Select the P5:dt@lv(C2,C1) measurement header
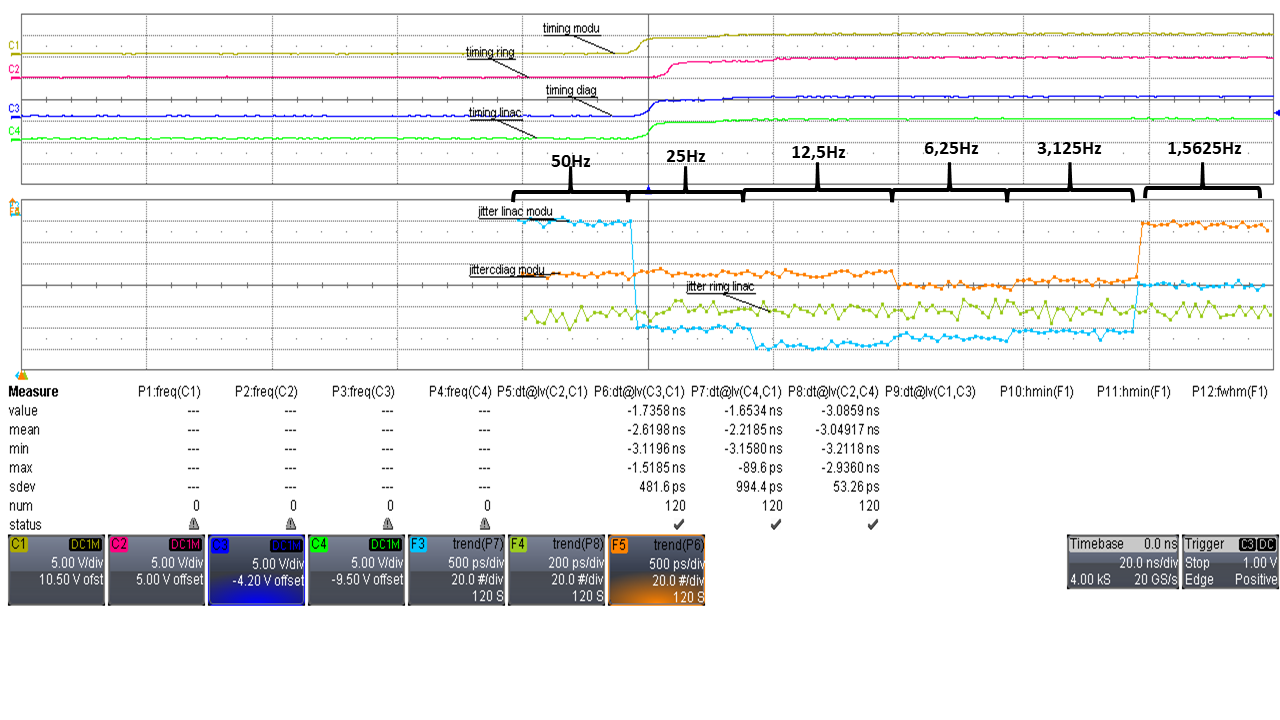The width and height of the screenshot is (1280, 720). click(x=541, y=392)
